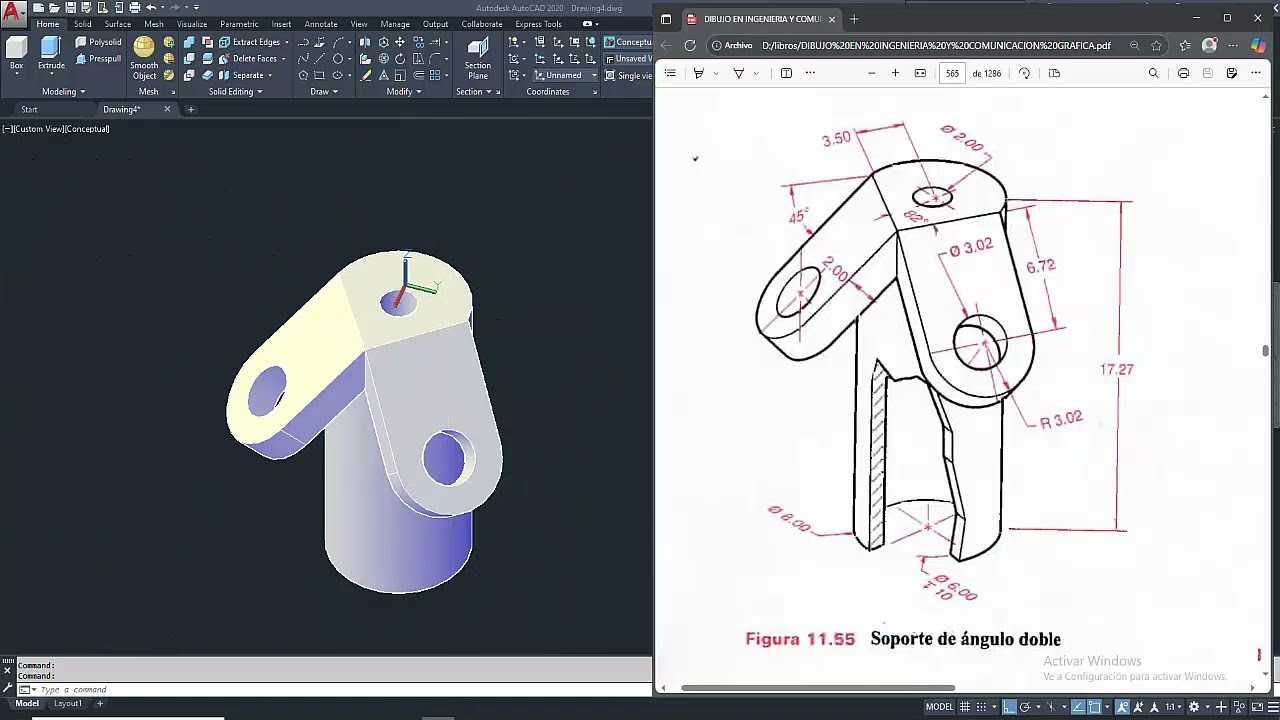Click the Custom View viewport label

tap(41, 129)
